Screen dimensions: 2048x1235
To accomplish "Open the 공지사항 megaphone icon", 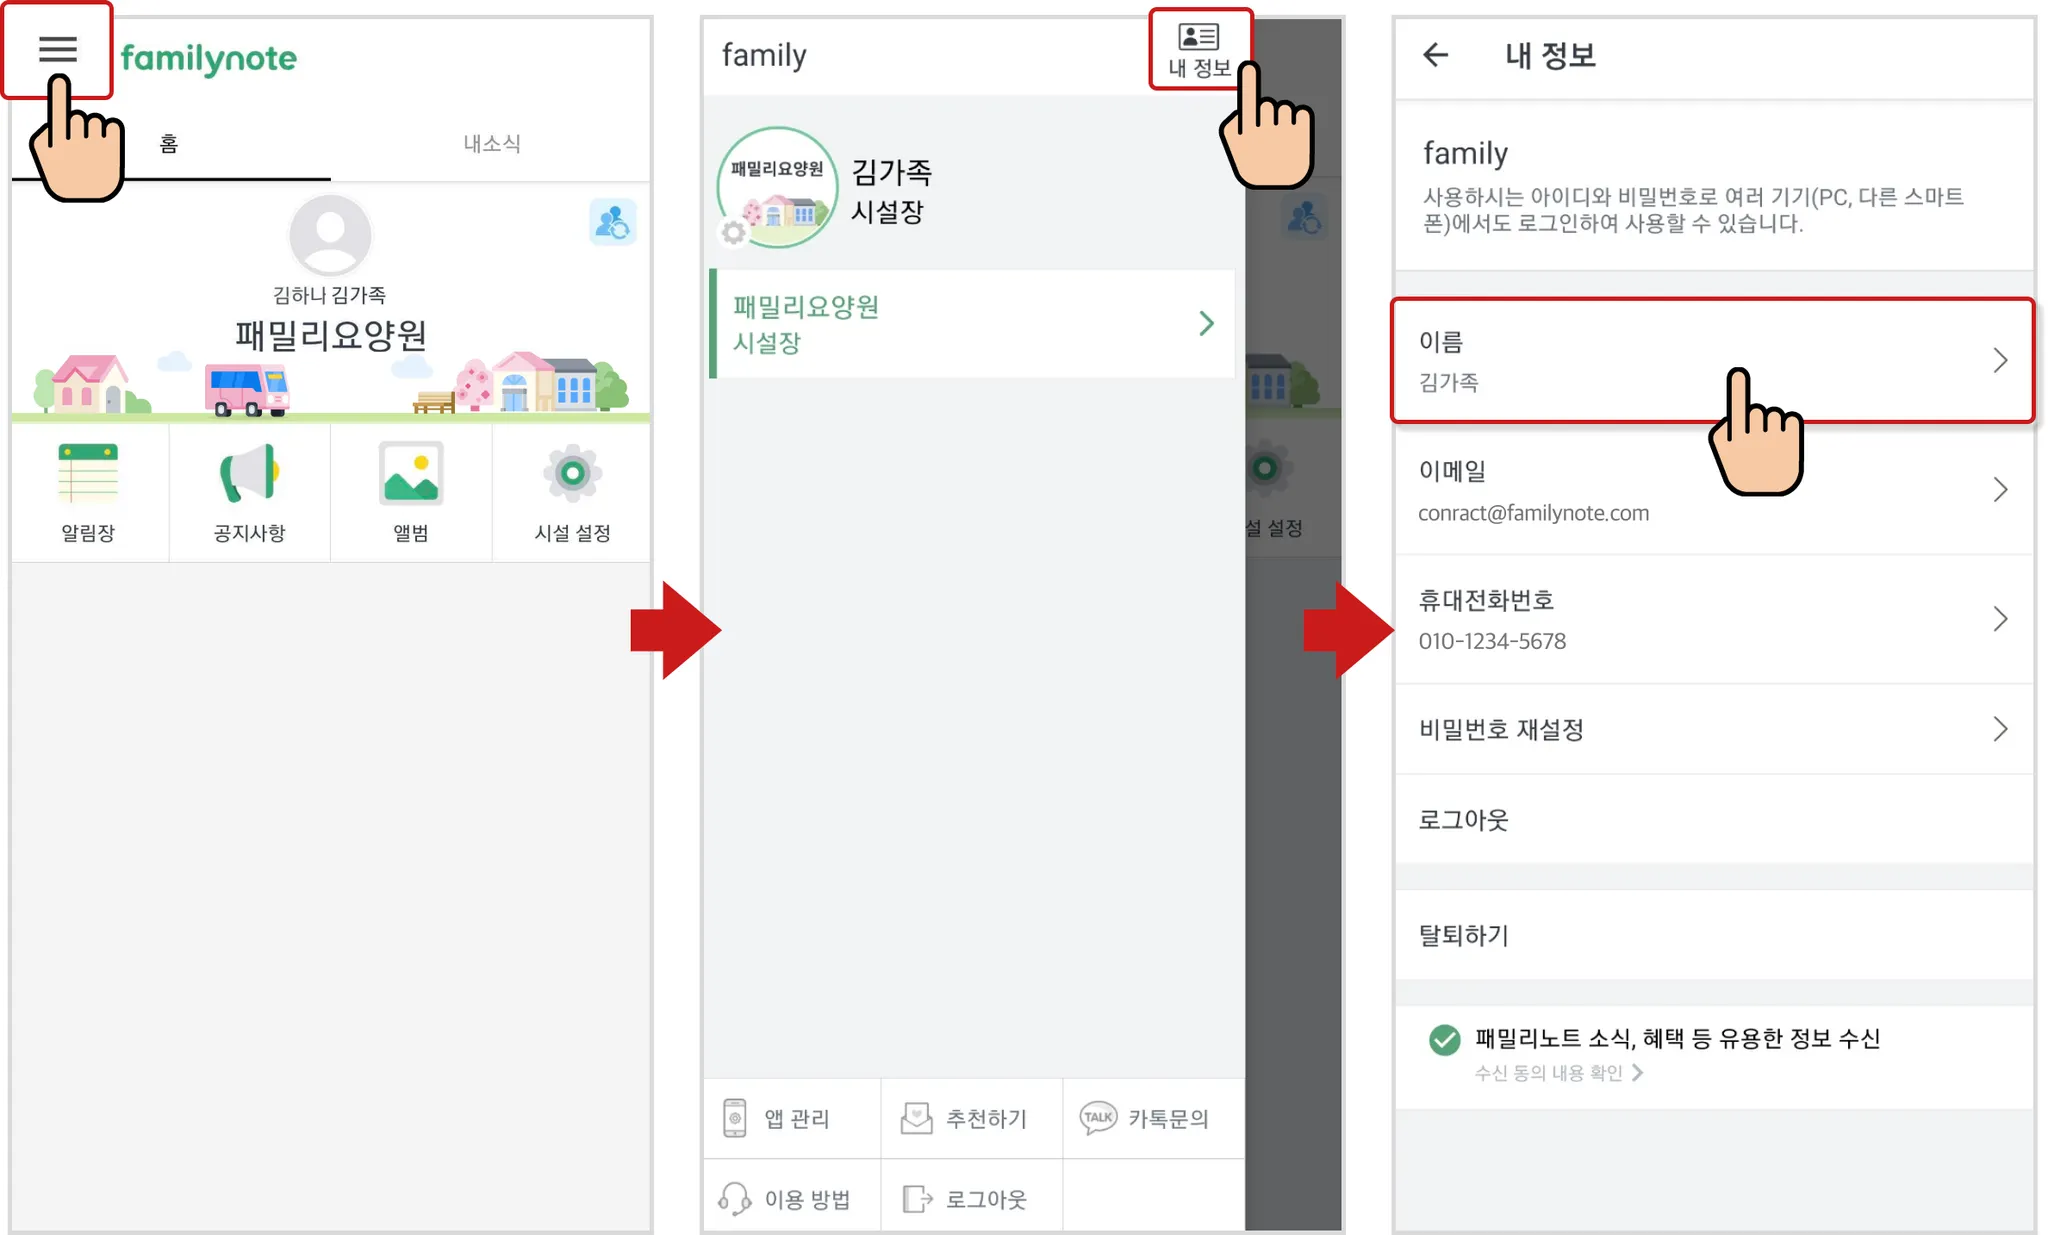I will 249,473.
